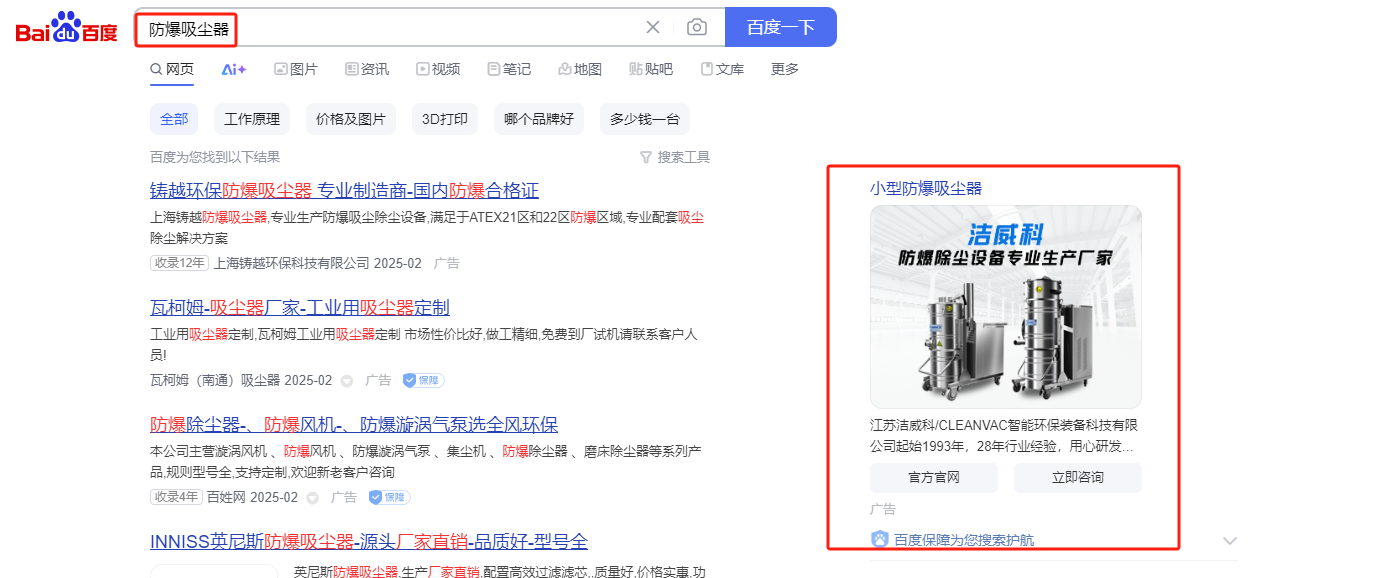Click the 百度一下 search button
1374x578 pixels.
point(781,27)
